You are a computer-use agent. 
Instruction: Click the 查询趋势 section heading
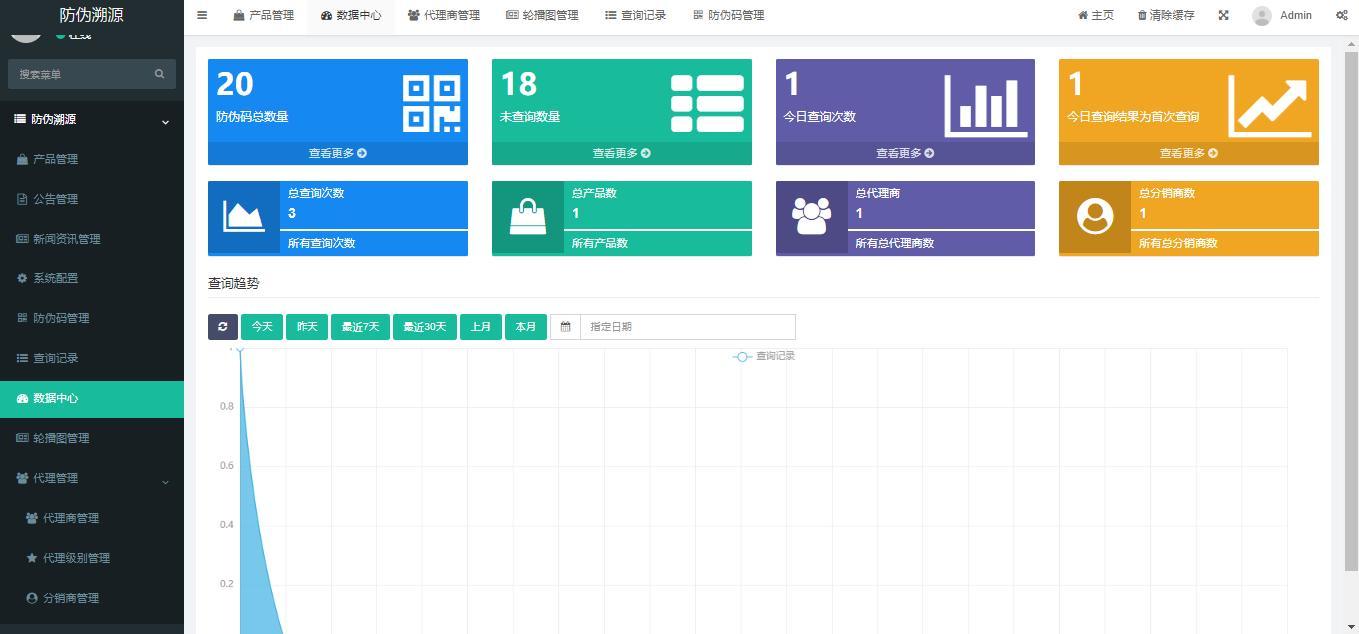point(234,284)
